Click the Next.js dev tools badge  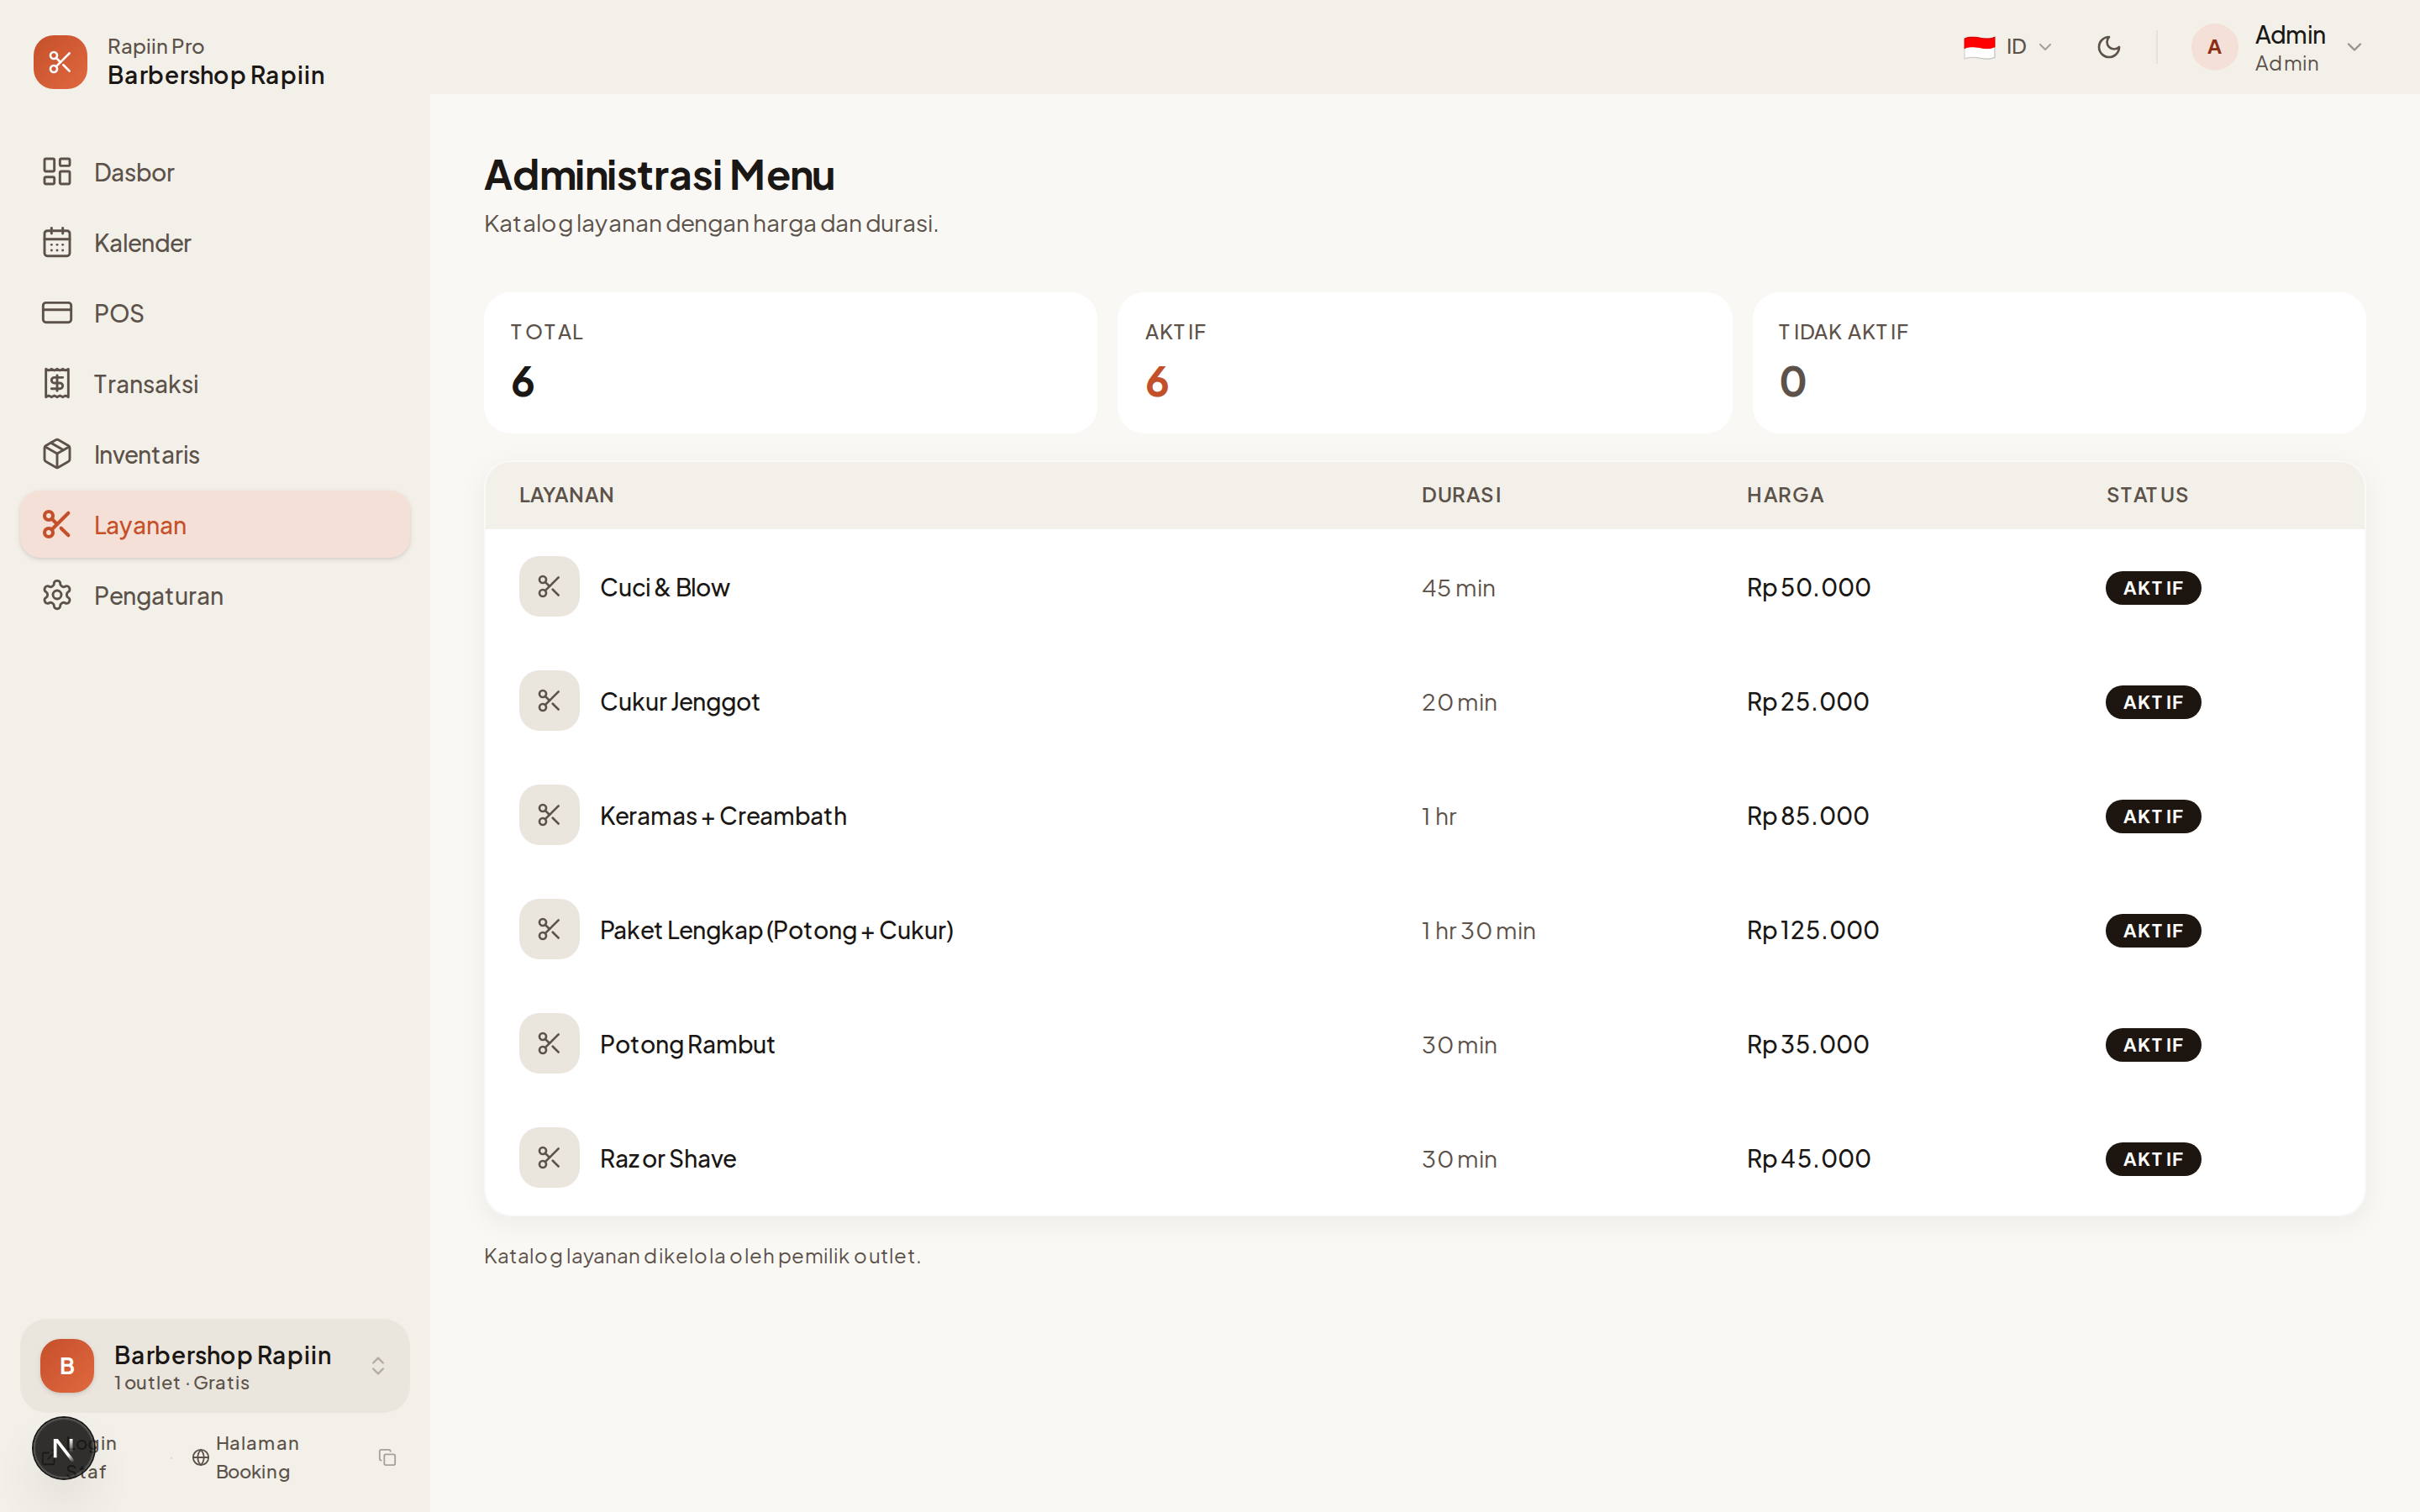tap(63, 1447)
